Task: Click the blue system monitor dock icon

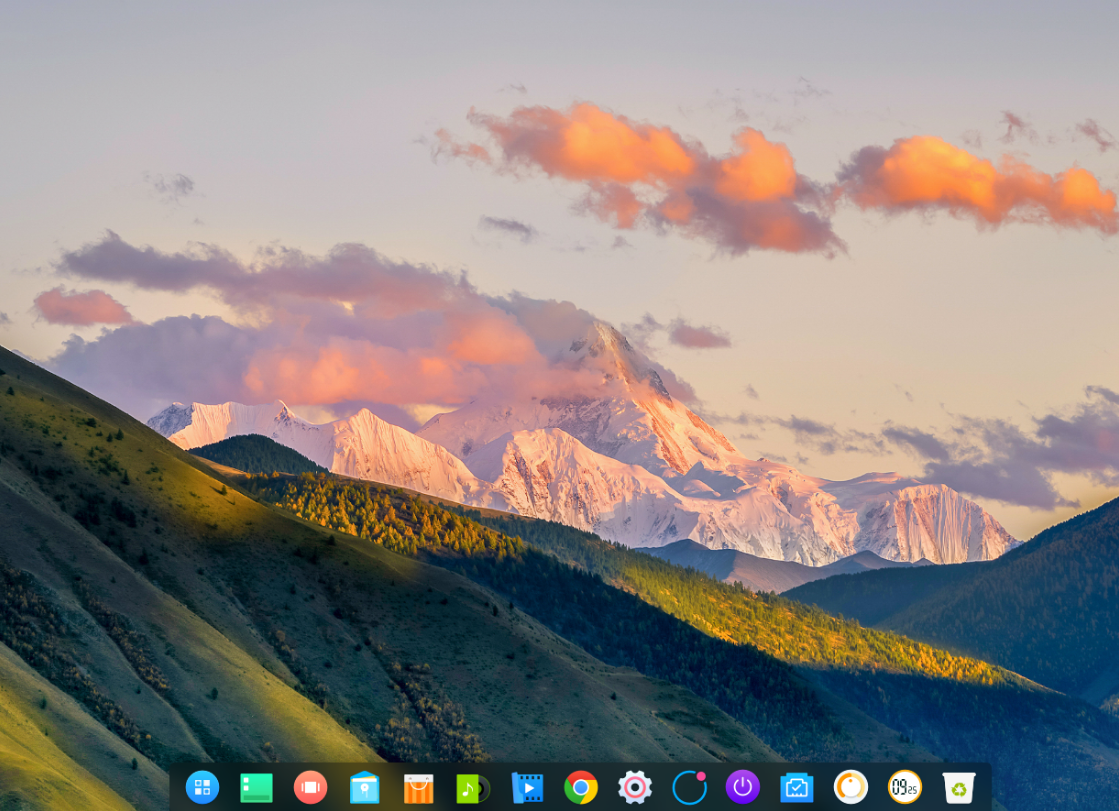Action: tap(797, 788)
